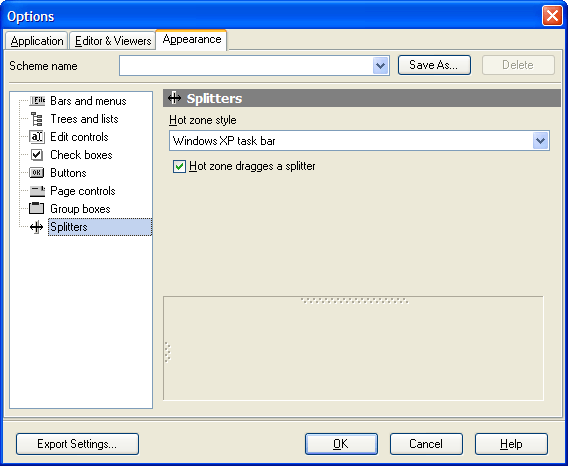Click the Buttons OK icon
Screen dimensions: 568x466
pyautogui.click(x=37, y=173)
